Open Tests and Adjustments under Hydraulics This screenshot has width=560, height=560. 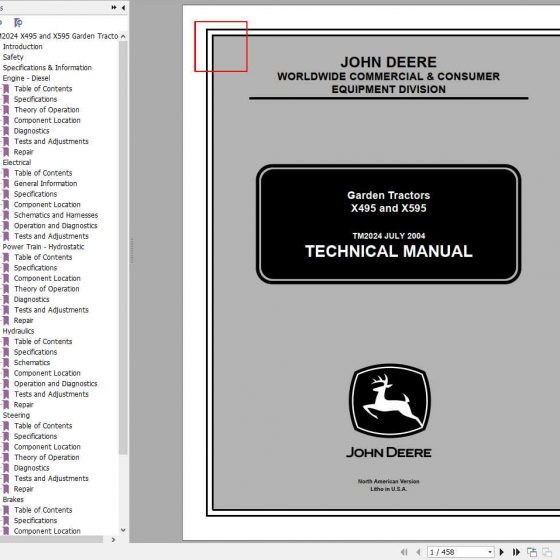tap(51, 394)
